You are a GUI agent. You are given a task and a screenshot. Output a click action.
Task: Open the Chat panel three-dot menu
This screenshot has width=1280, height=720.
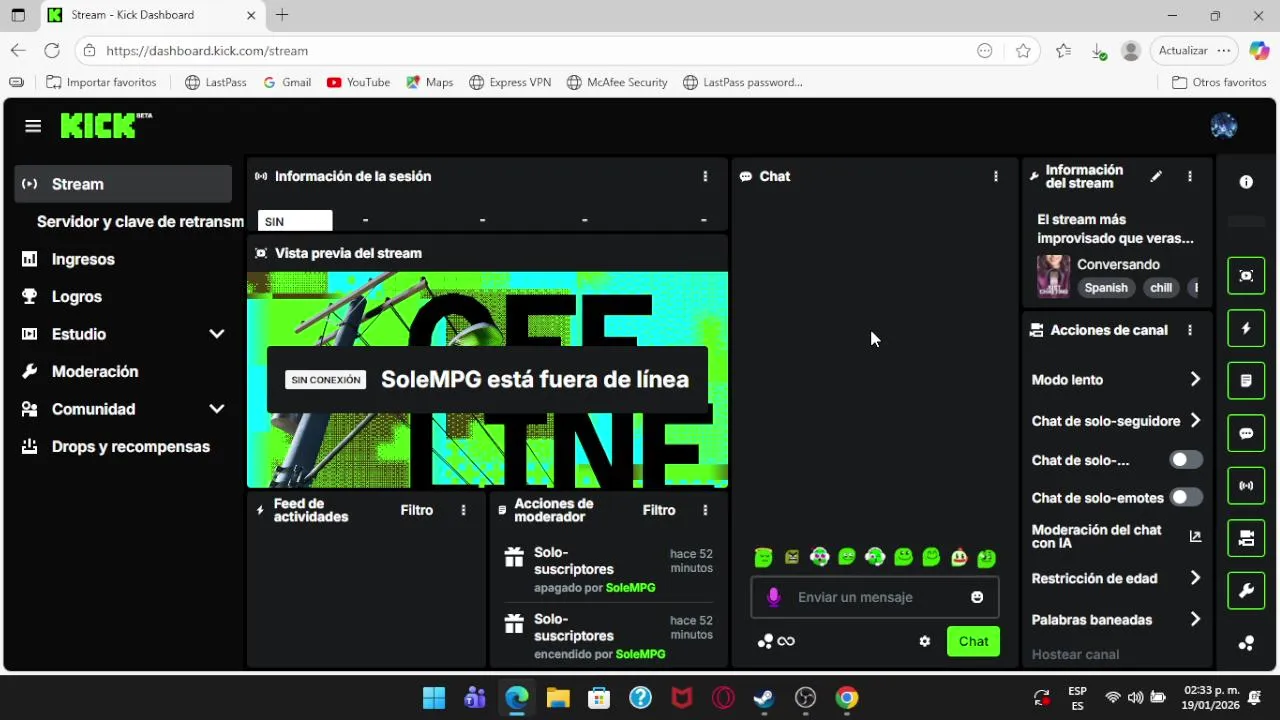point(995,176)
